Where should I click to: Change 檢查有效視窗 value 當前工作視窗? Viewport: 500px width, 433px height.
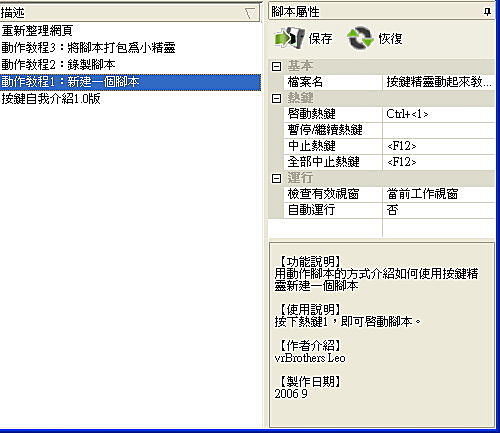tap(439, 194)
